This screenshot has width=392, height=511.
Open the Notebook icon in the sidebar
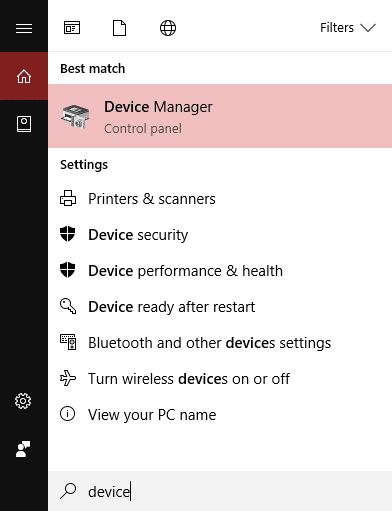coord(24,124)
